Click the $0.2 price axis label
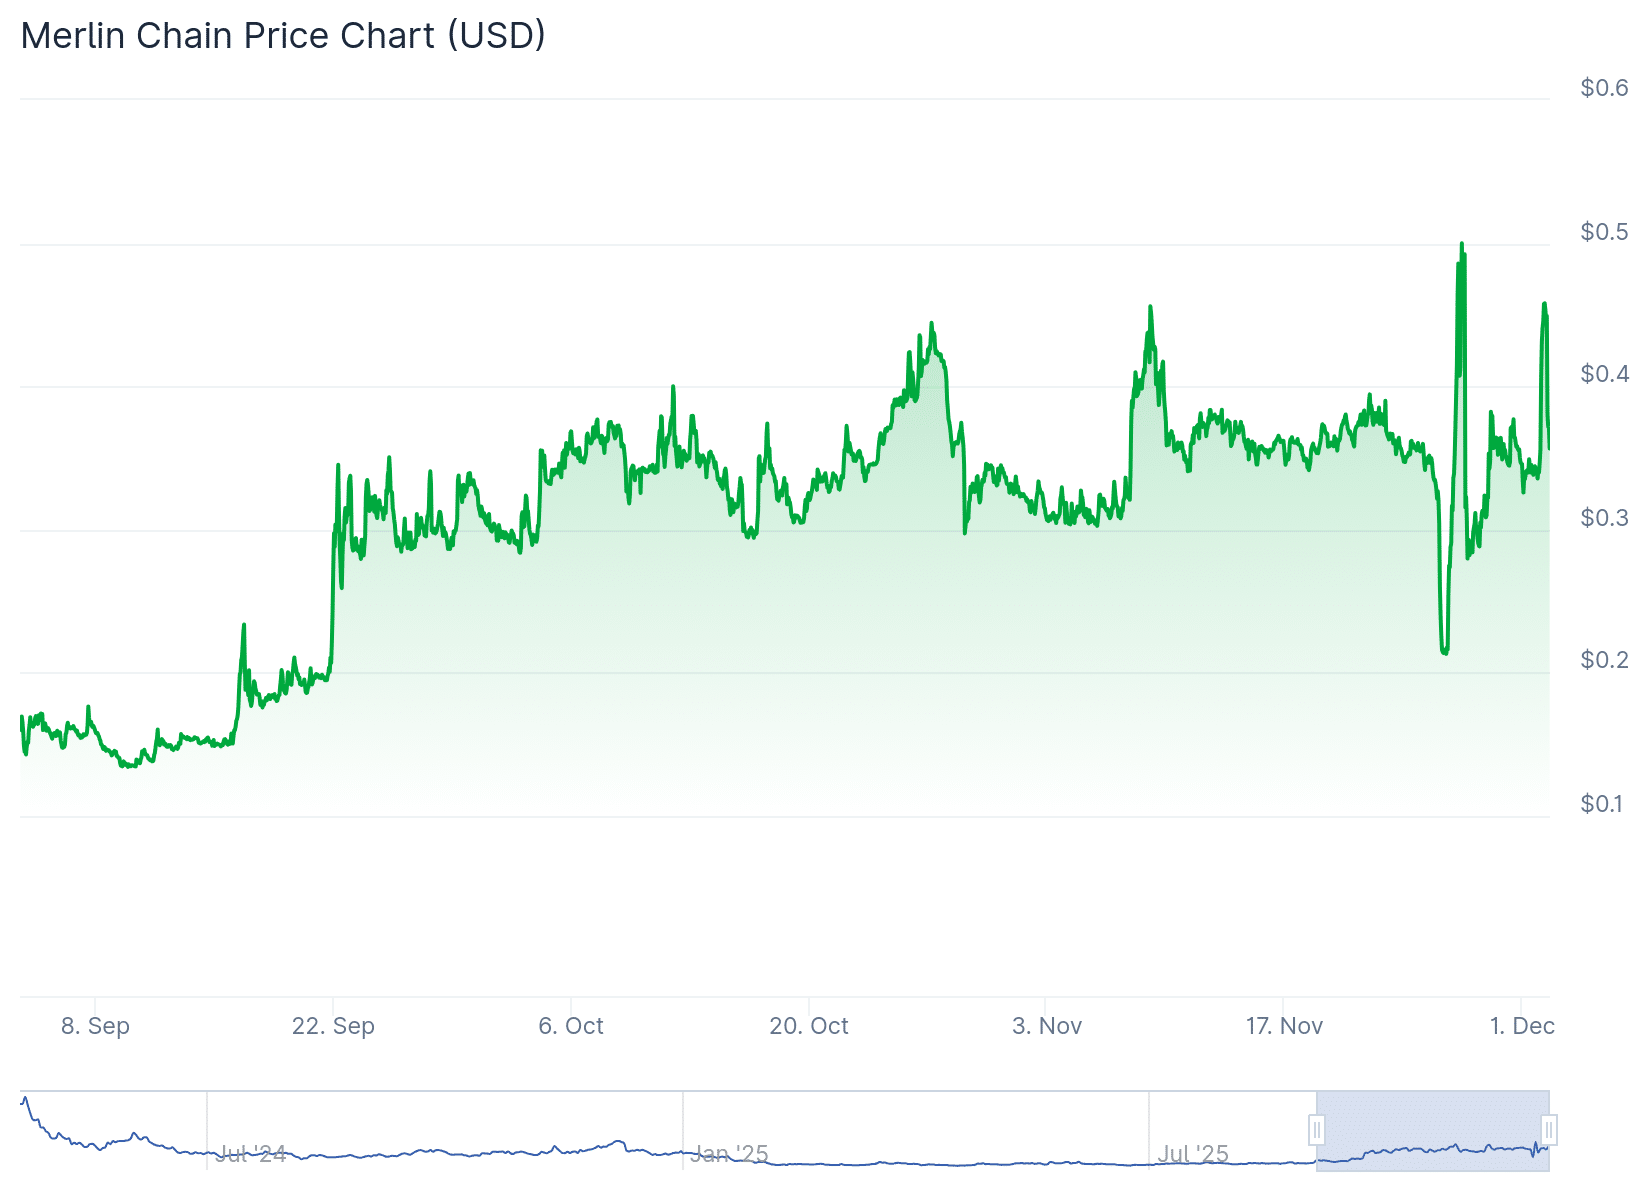 click(1604, 660)
